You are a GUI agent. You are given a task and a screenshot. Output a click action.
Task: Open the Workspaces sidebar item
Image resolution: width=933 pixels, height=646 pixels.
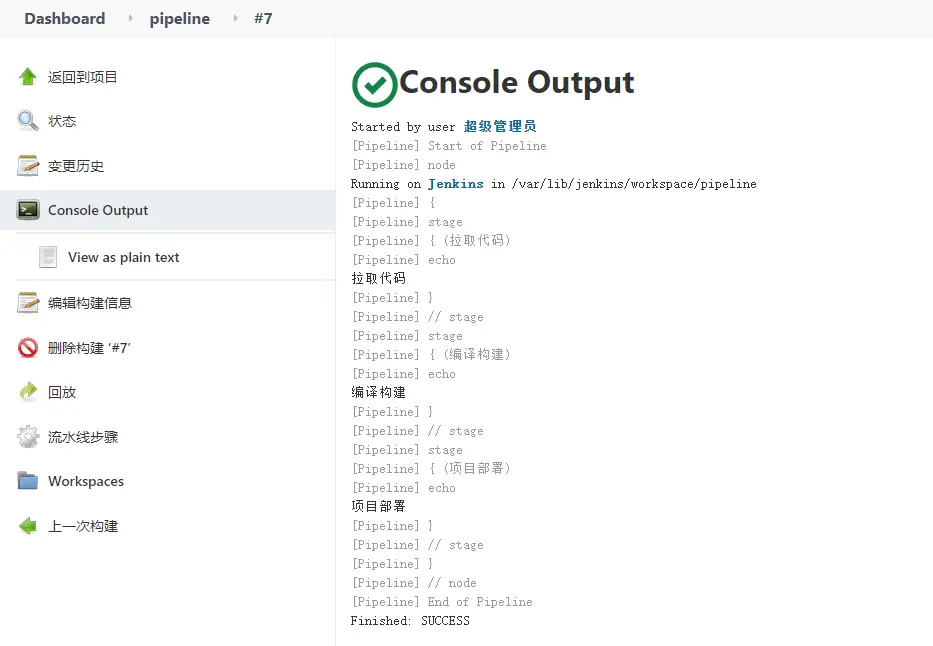(x=86, y=481)
